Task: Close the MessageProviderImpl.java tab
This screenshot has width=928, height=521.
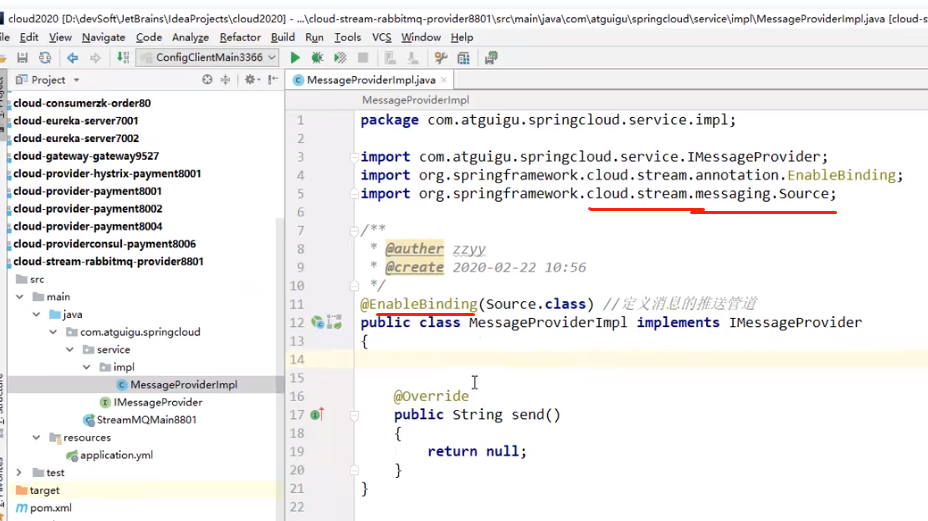Action: (x=443, y=80)
